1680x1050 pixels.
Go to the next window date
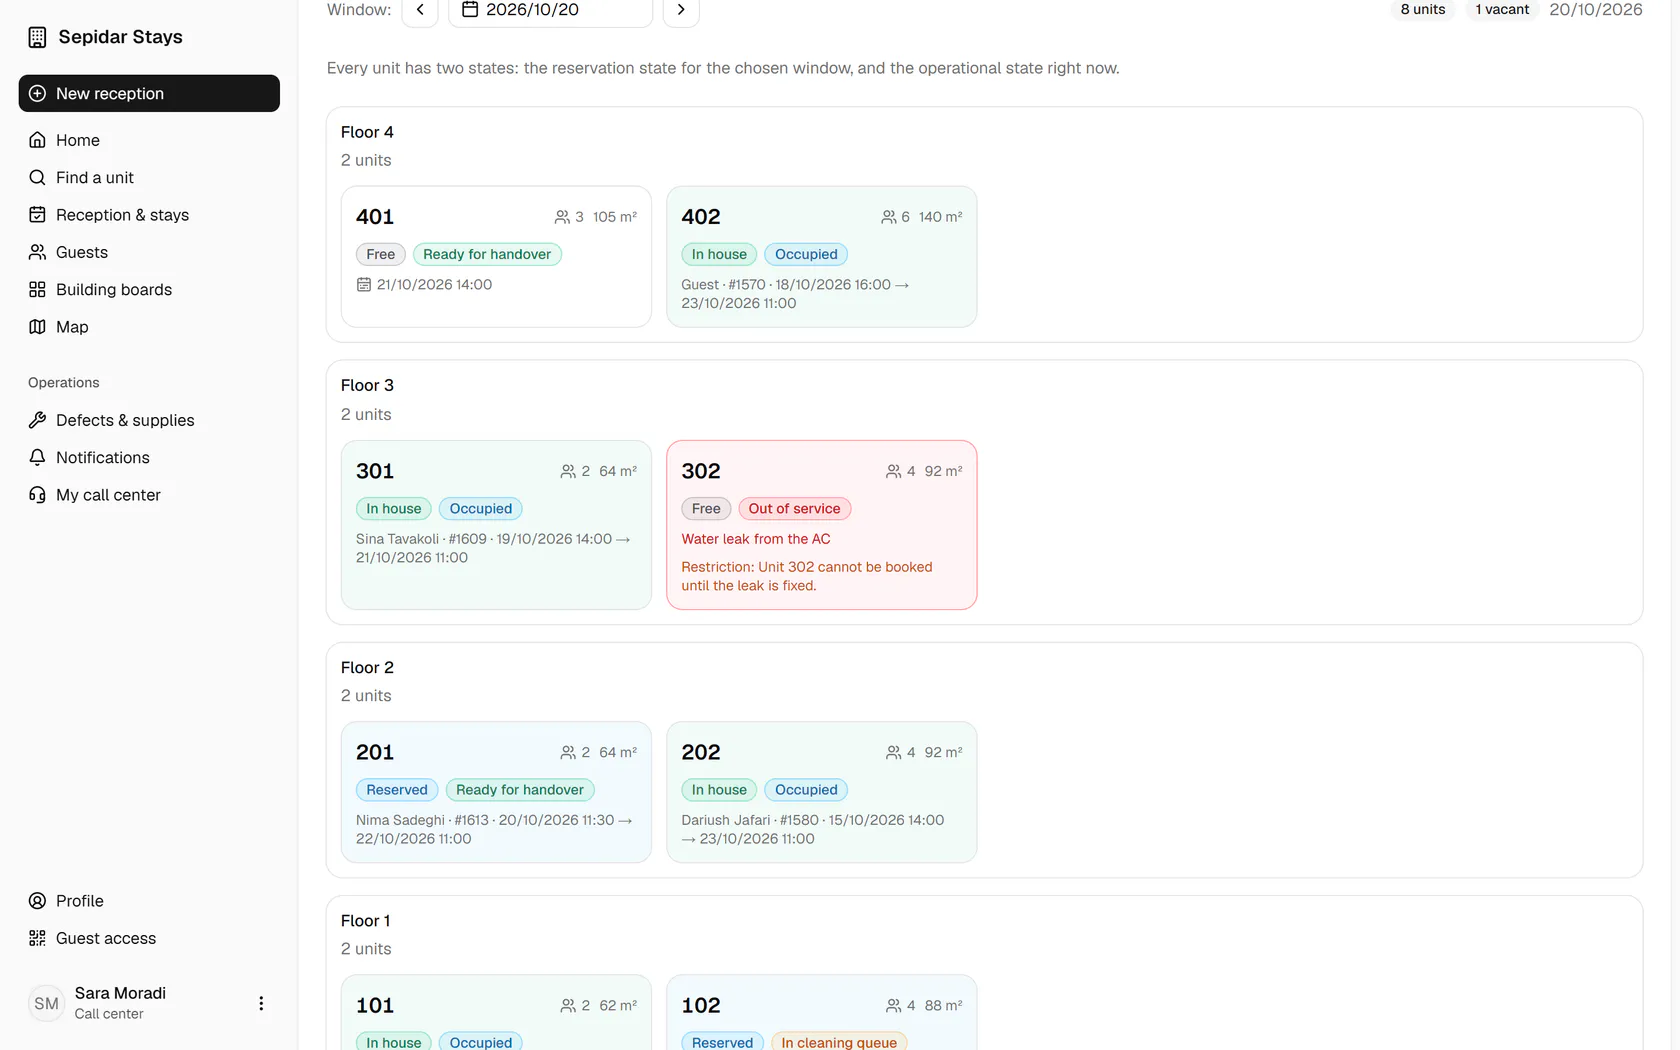[681, 10]
